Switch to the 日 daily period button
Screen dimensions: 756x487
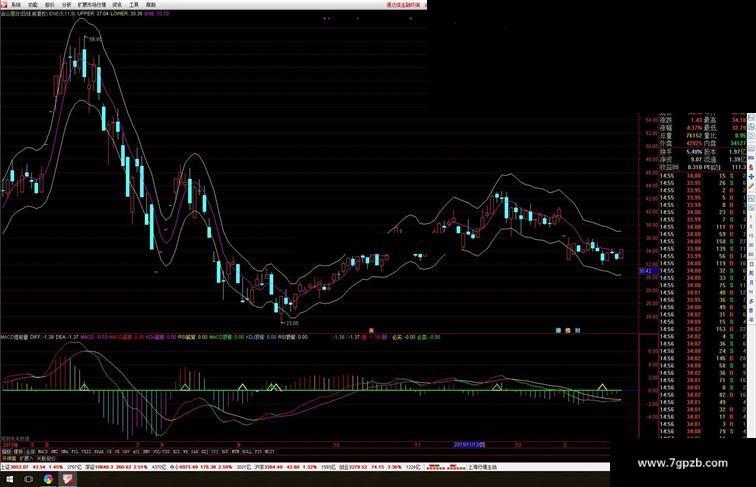(x=751, y=264)
